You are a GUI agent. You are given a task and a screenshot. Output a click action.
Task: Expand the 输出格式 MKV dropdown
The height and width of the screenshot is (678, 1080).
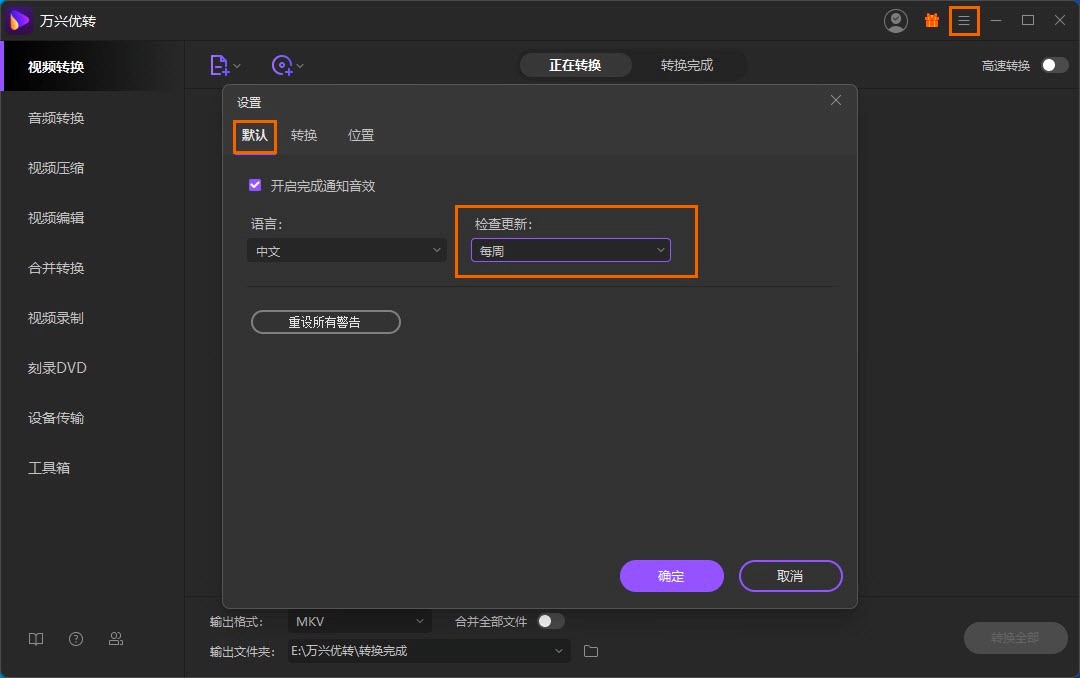(x=359, y=622)
